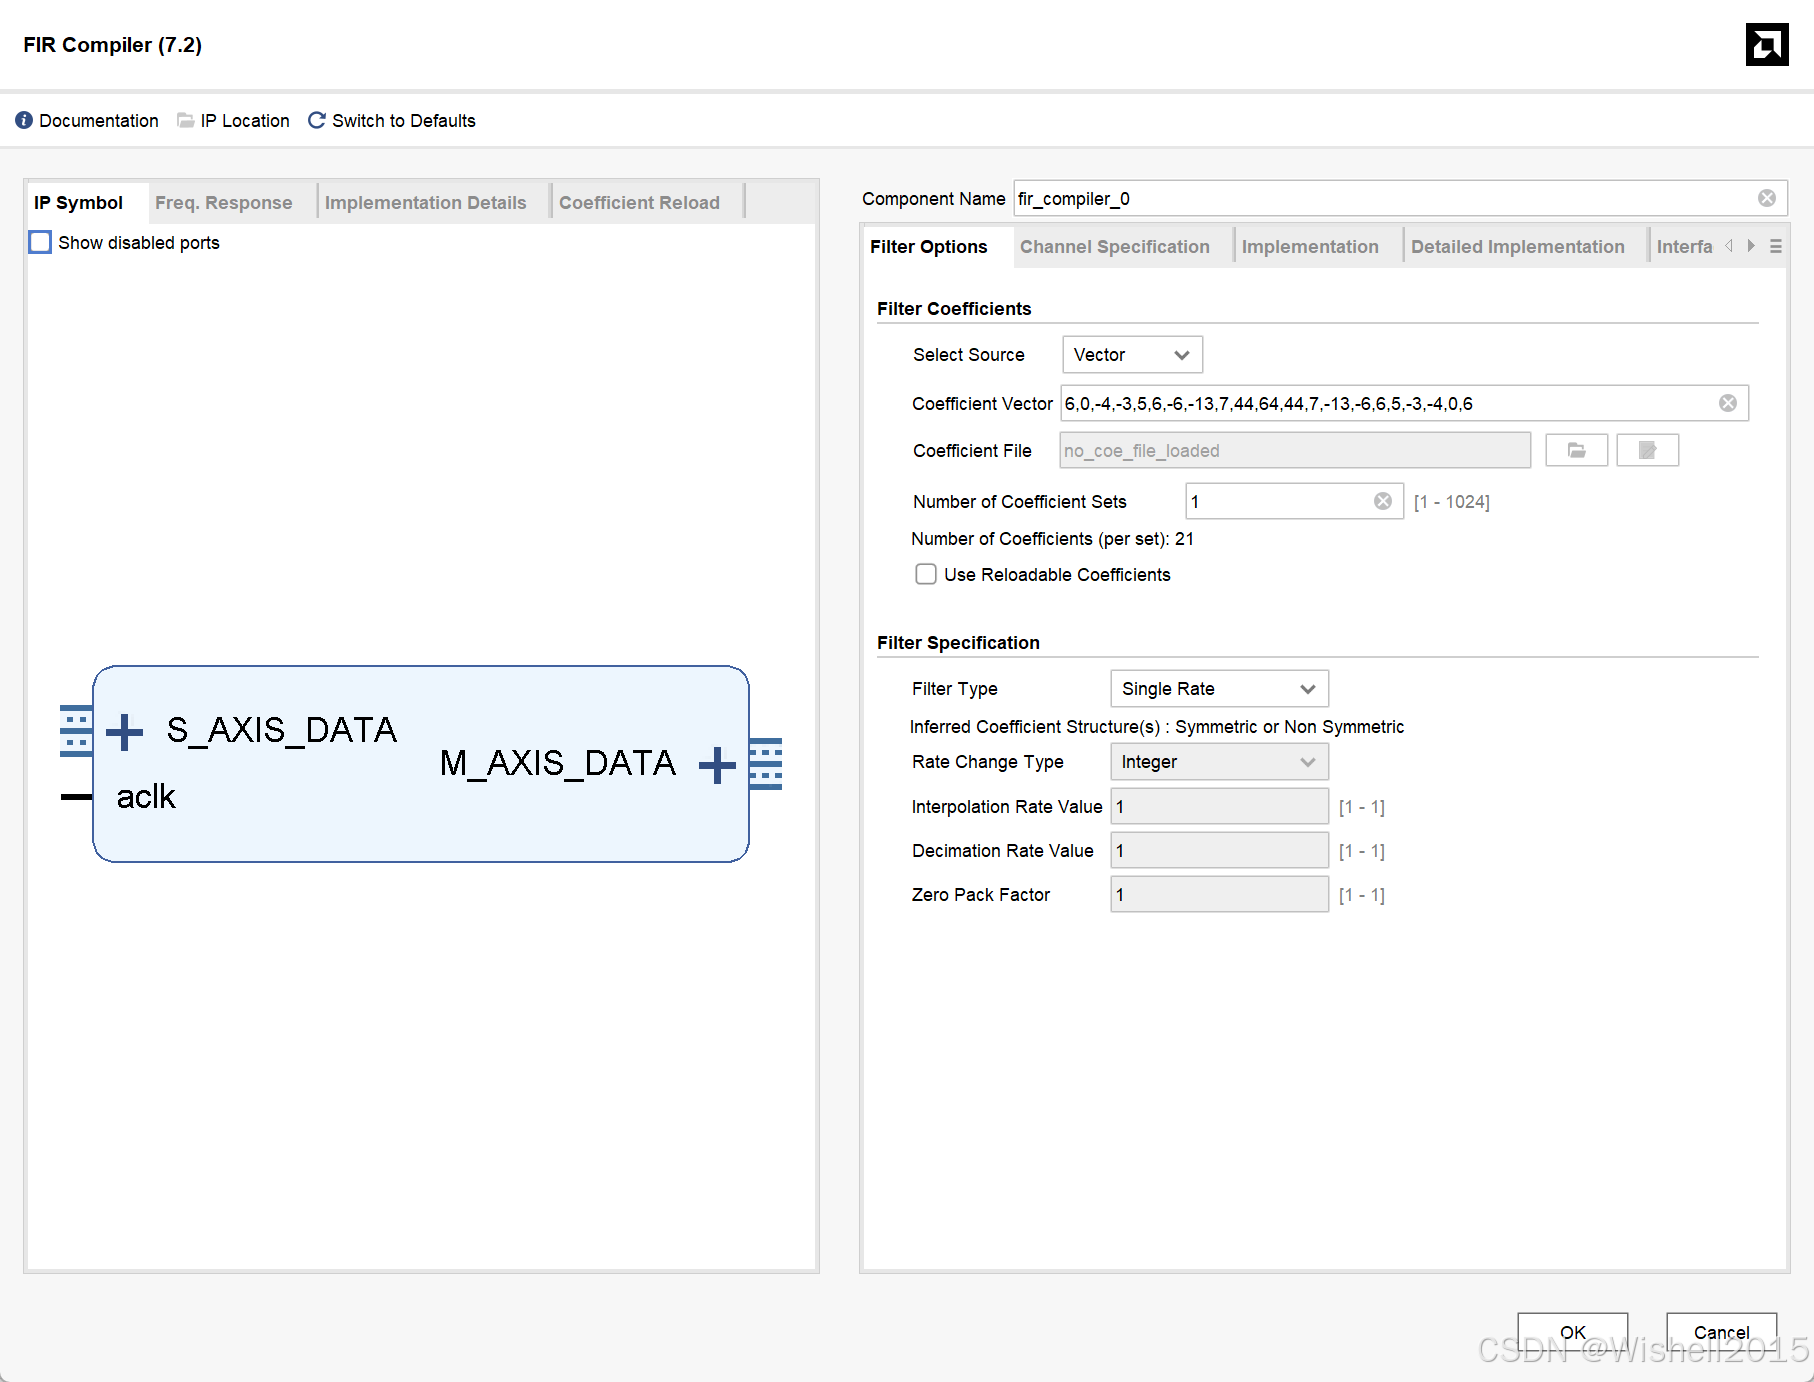Click S_AXIS_DATA bus interface port icon

click(76, 731)
